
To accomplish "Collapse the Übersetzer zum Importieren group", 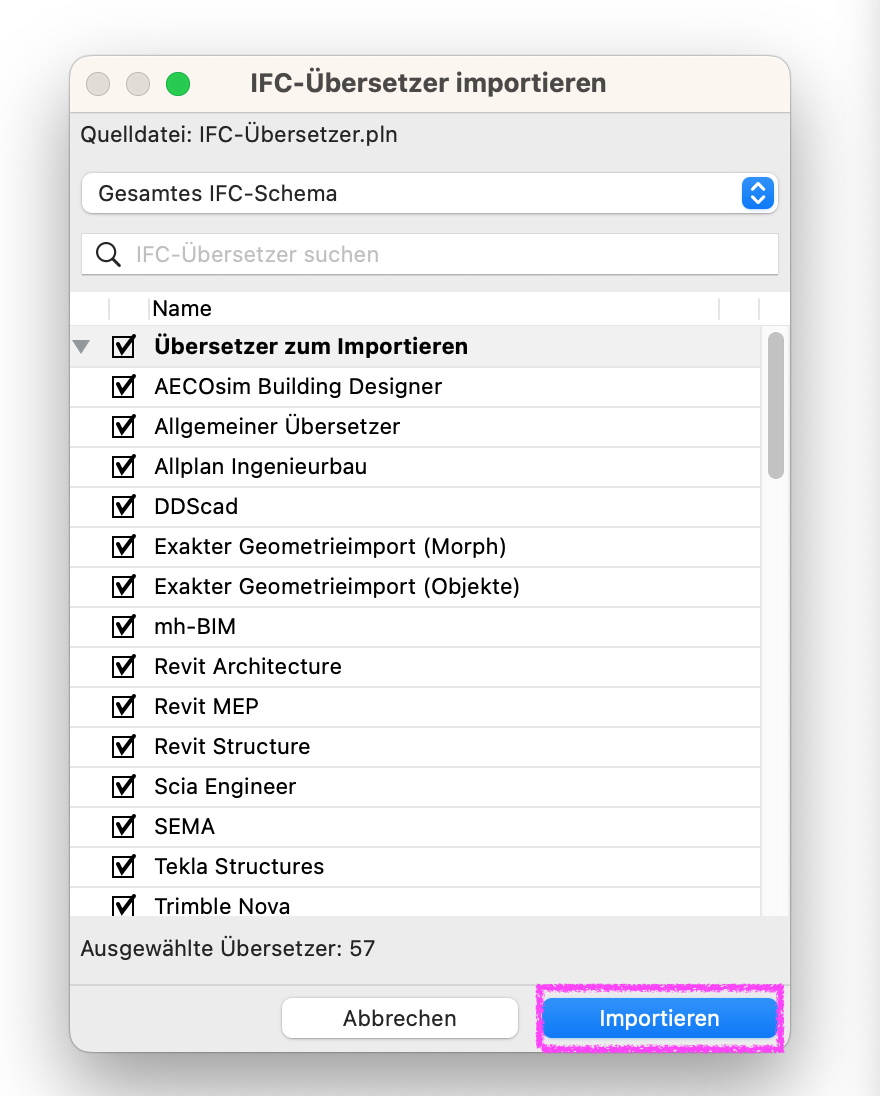I will click(82, 347).
